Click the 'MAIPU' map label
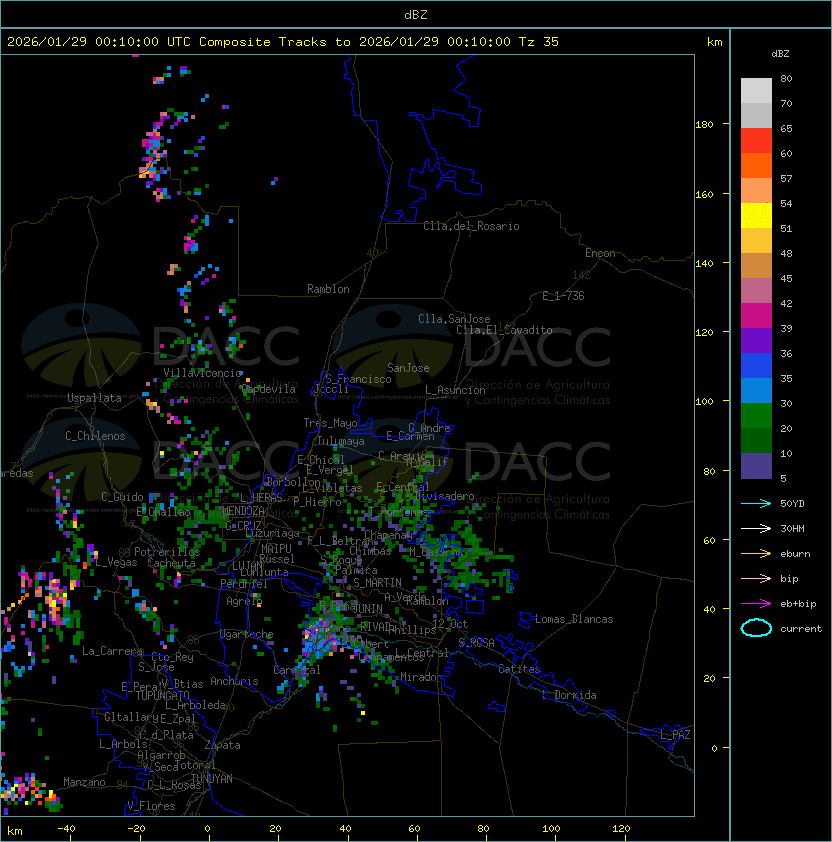The image size is (832, 842). point(276,549)
